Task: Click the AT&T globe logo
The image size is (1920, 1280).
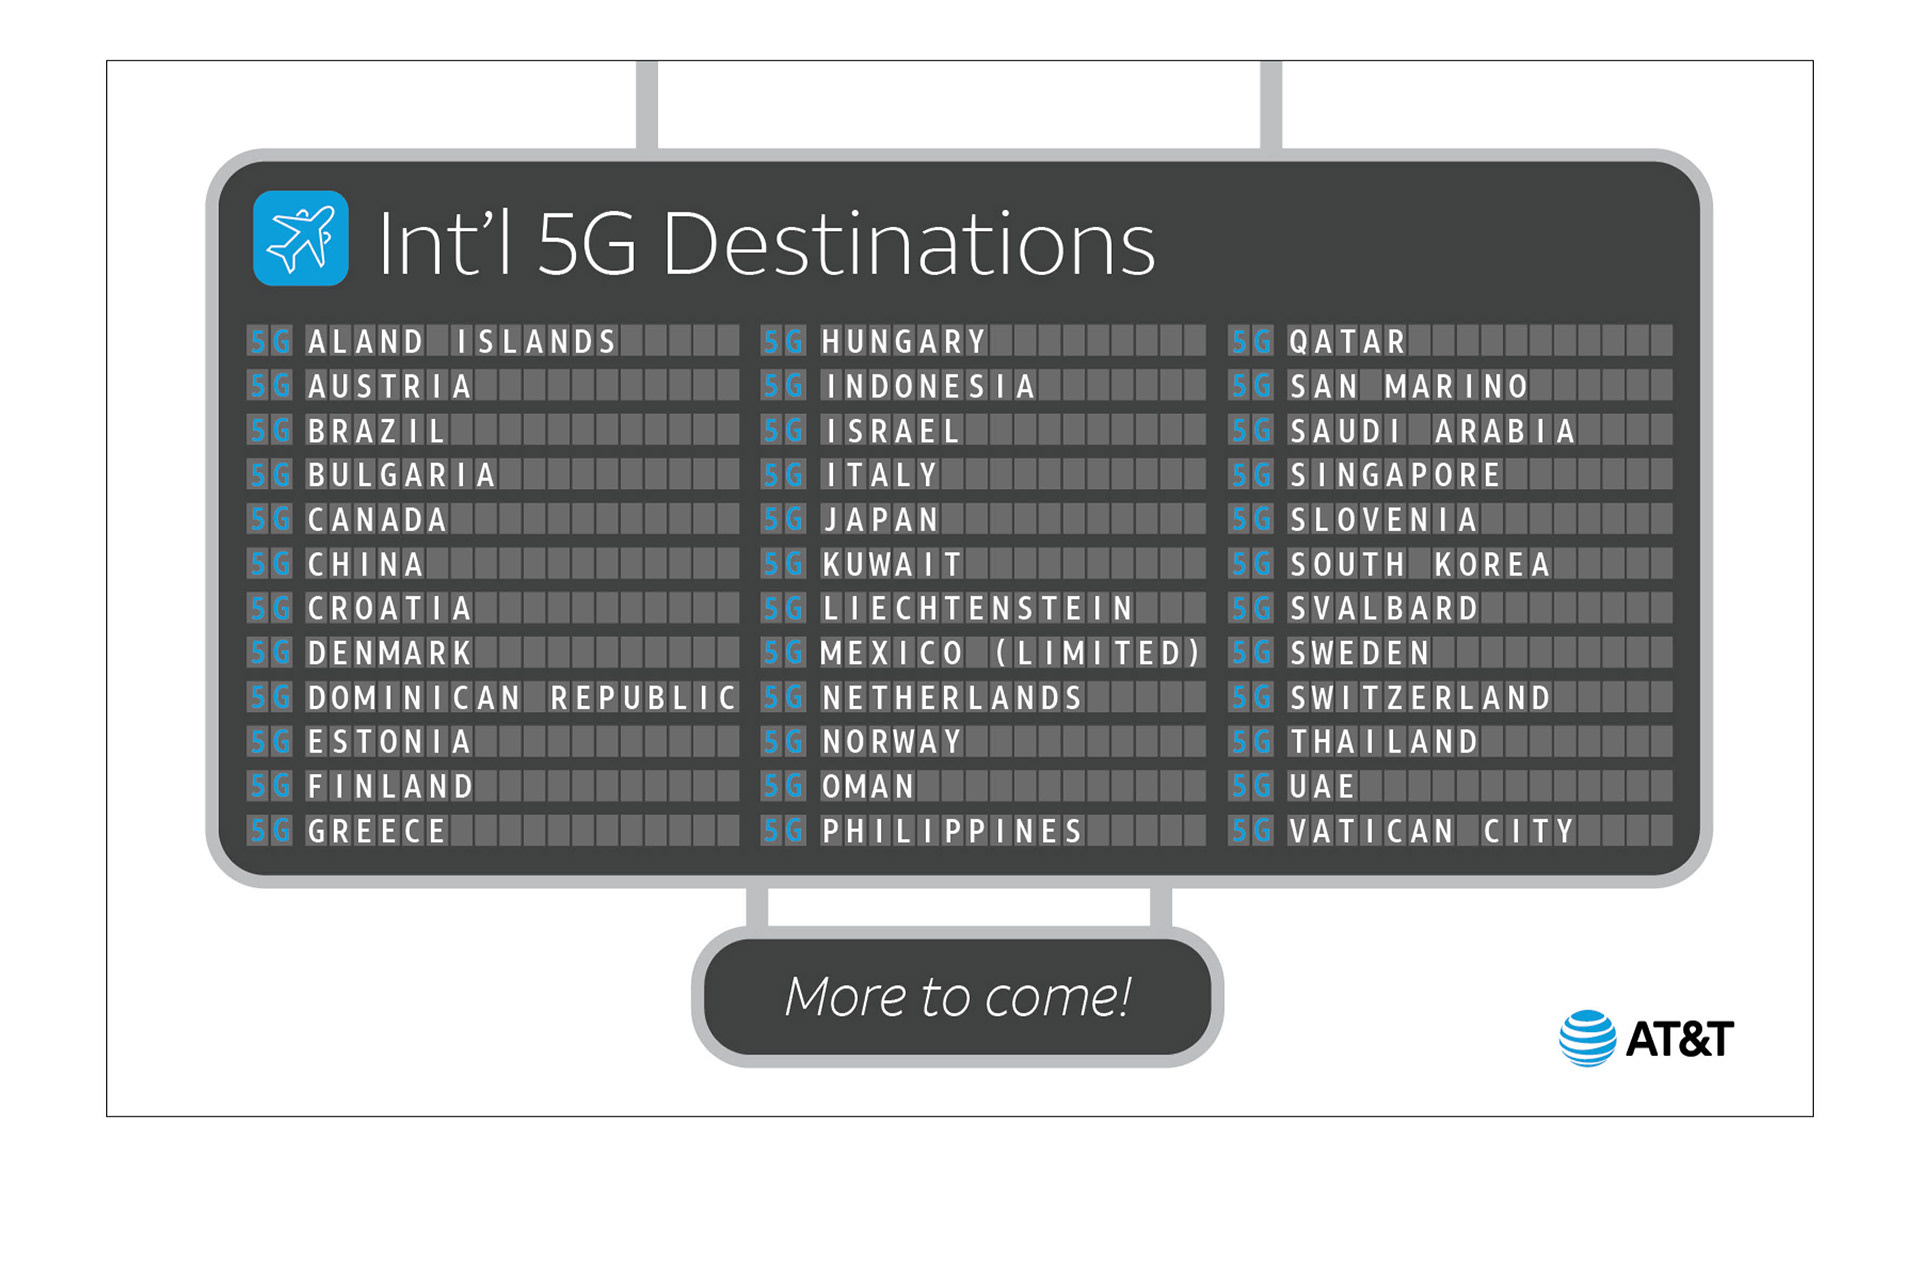Action: click(x=1587, y=1038)
